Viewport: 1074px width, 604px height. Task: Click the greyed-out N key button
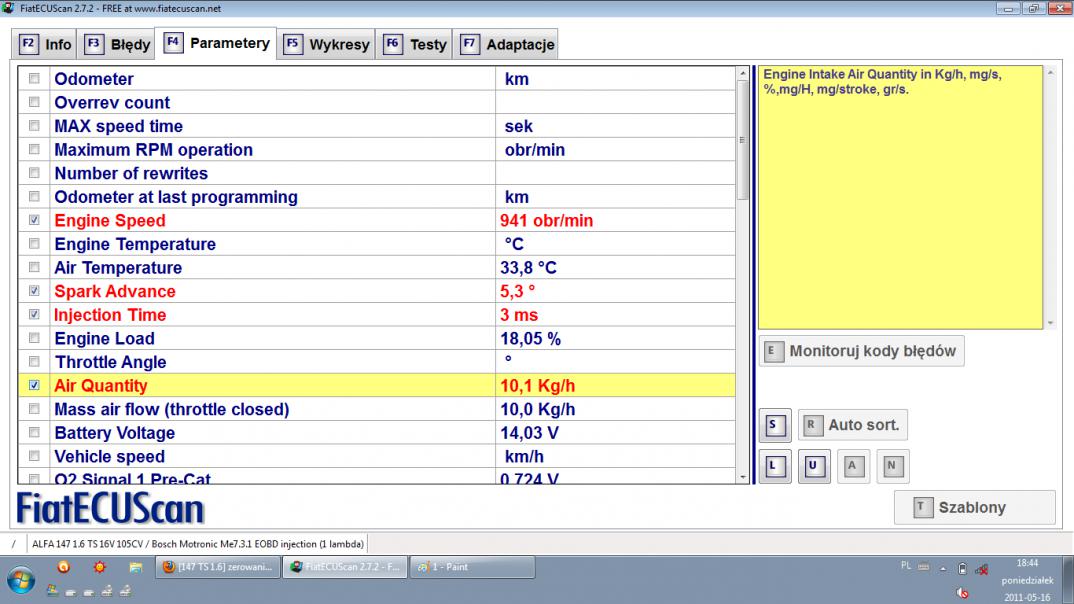point(892,466)
